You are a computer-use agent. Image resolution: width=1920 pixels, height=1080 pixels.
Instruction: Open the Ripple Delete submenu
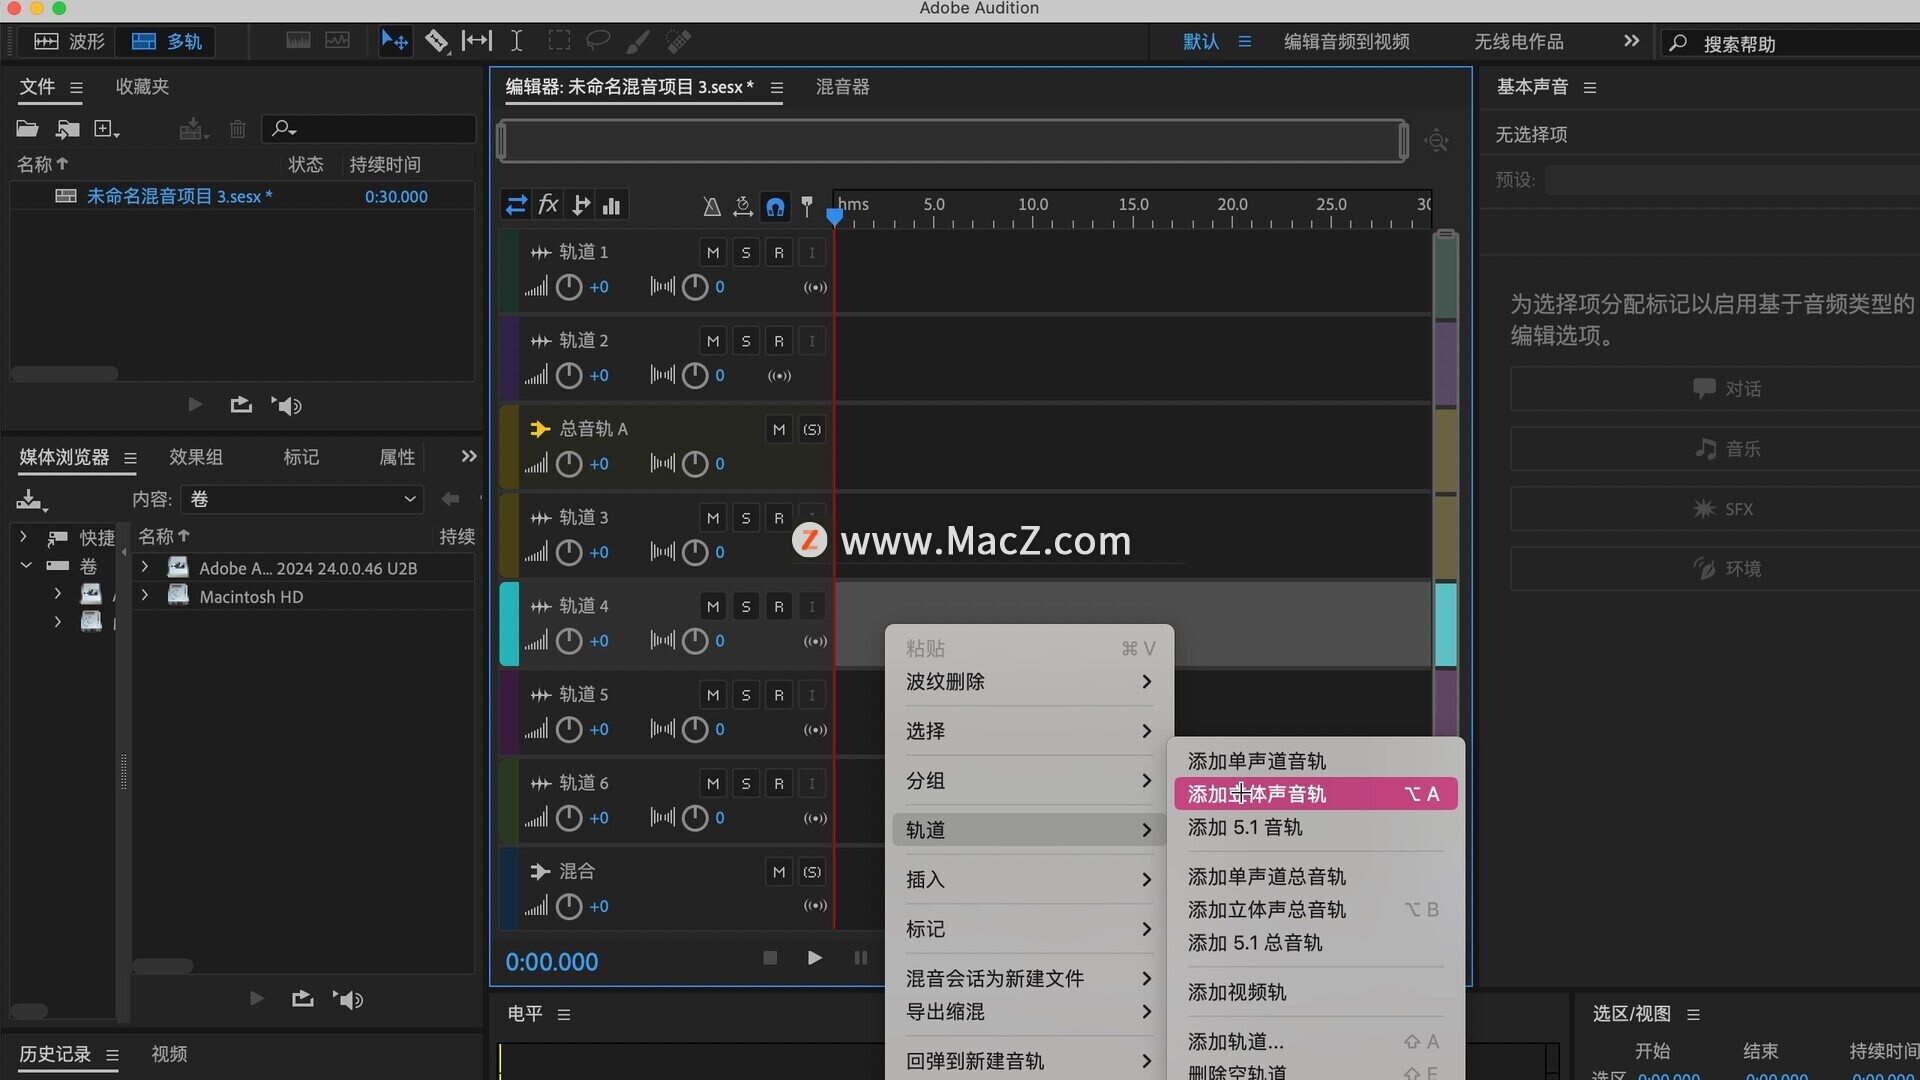1029,682
